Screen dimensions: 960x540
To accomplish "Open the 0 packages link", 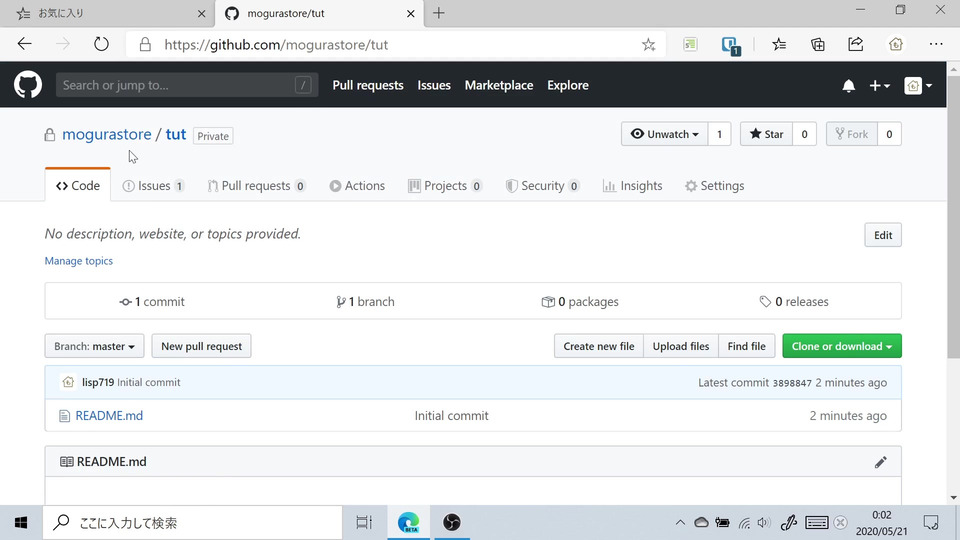I will click(580, 301).
